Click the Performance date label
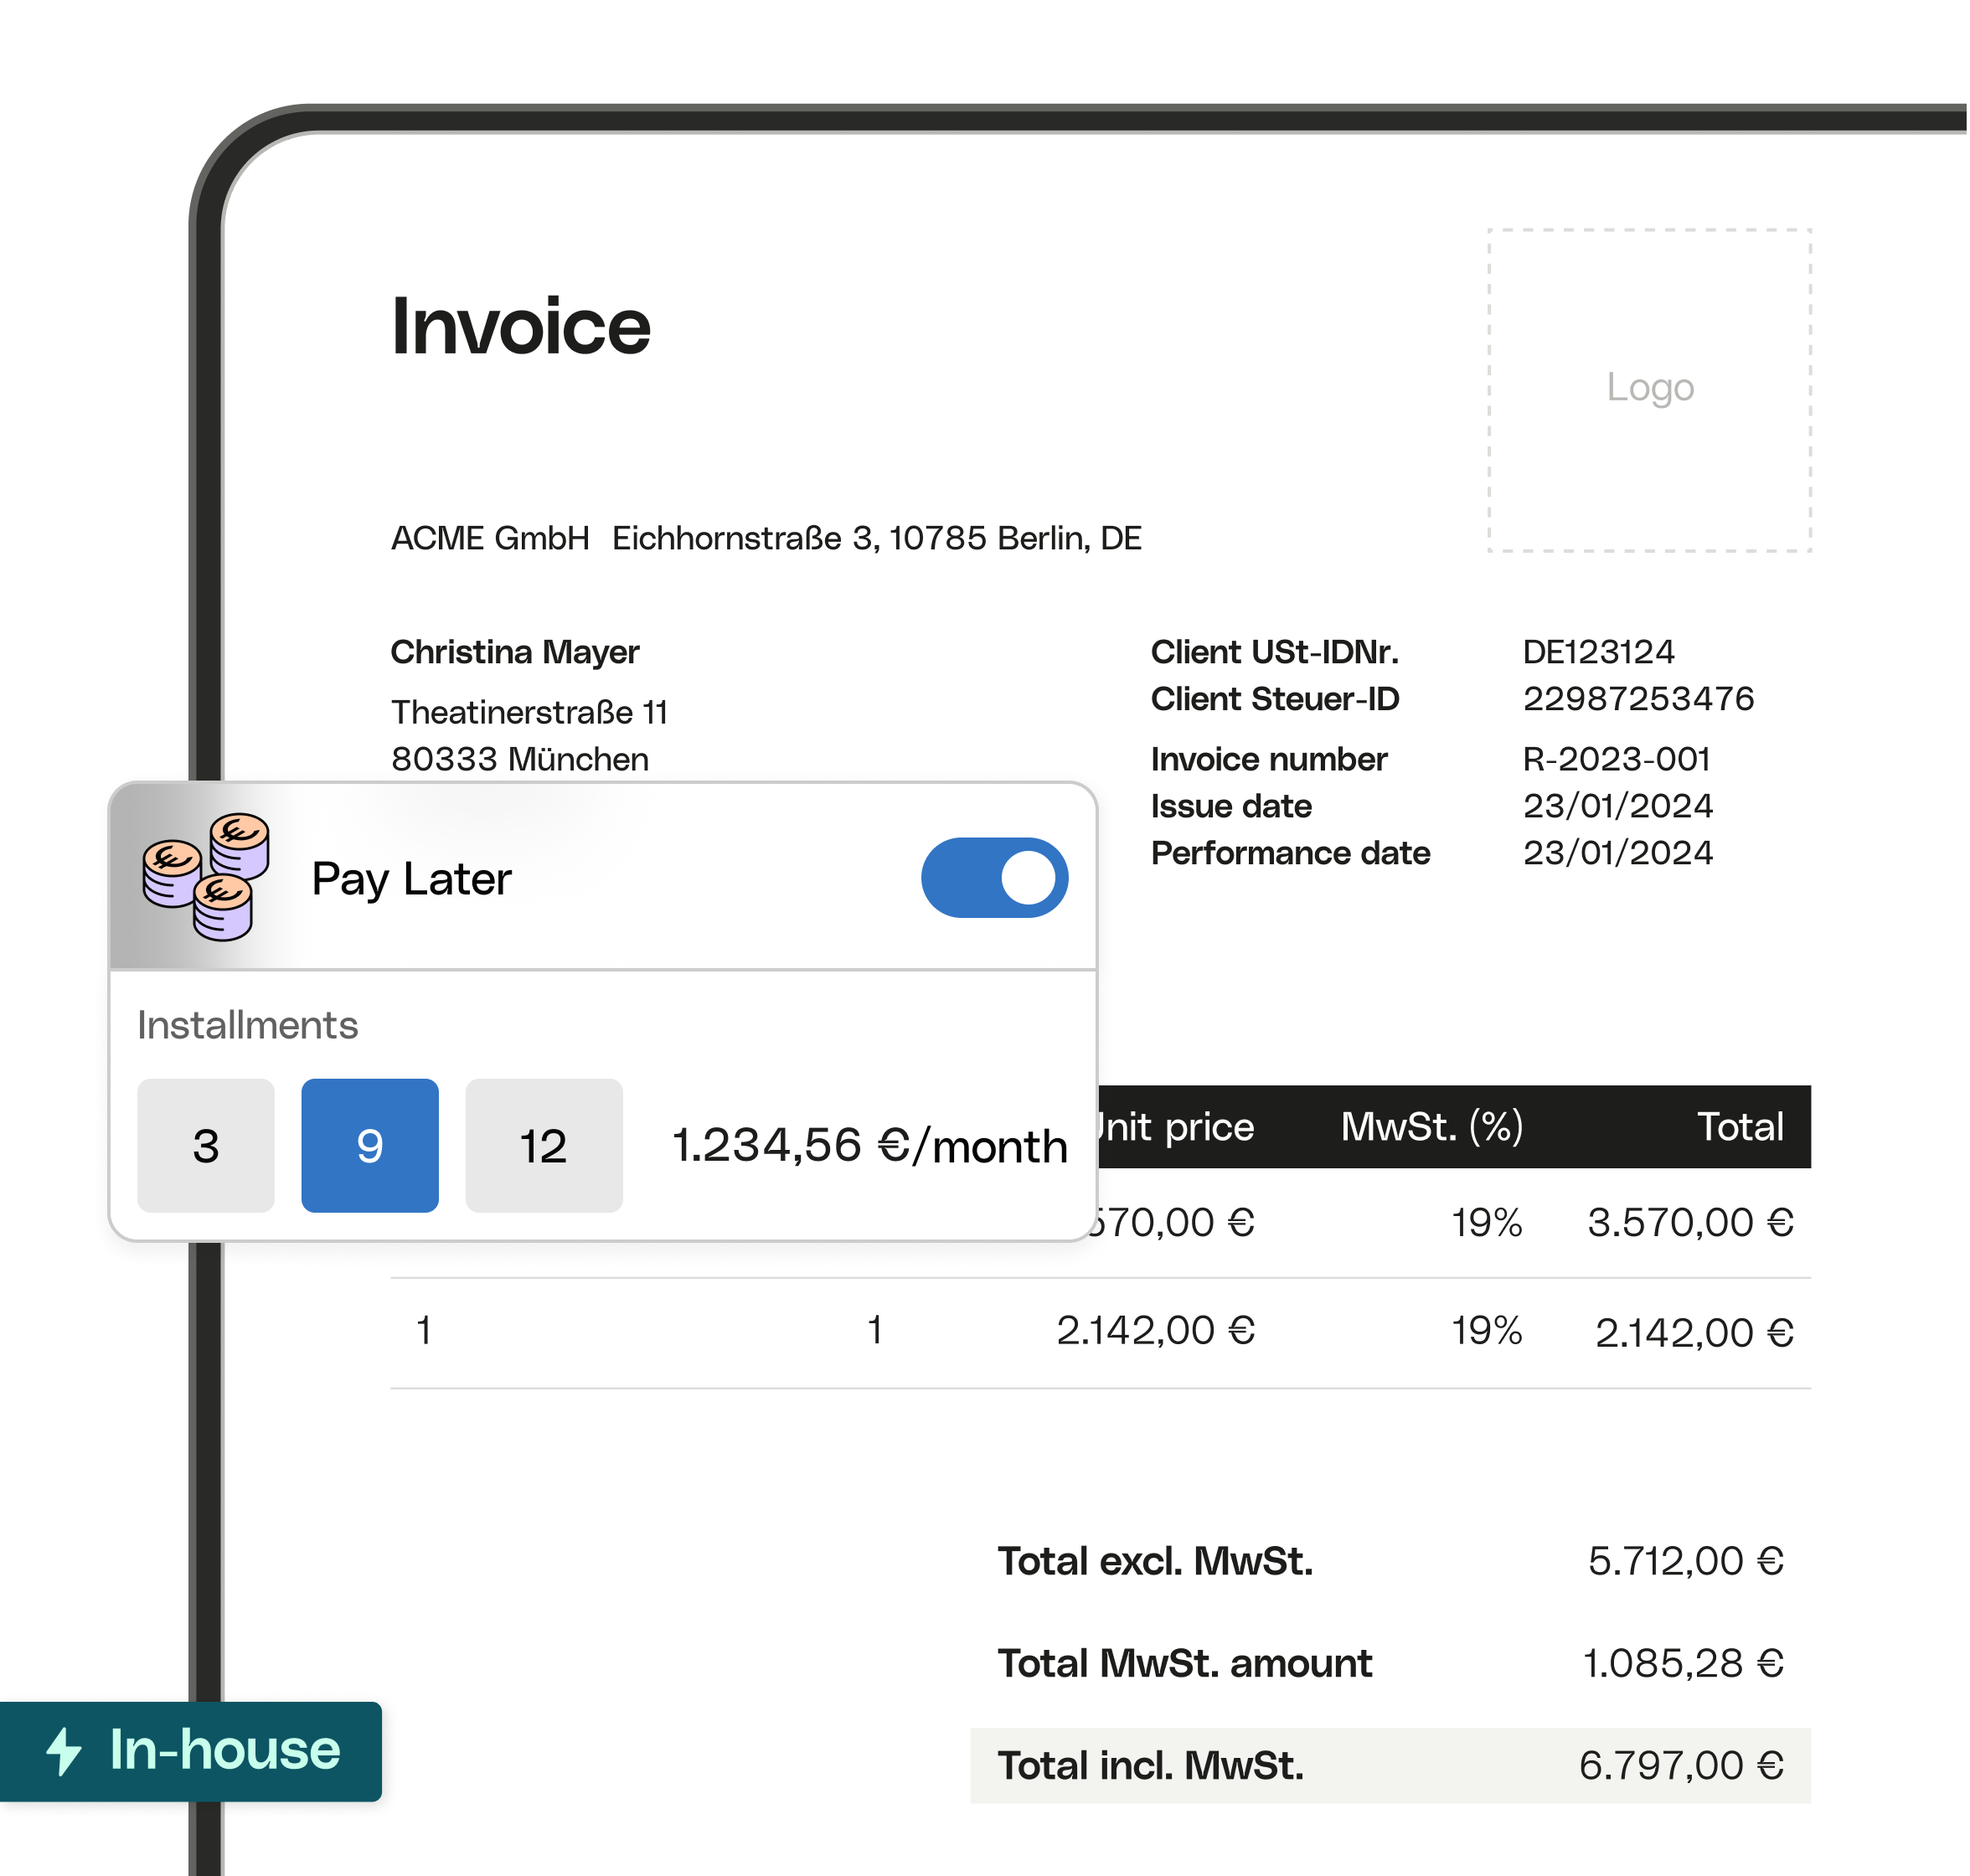Viewport: 1970px width, 1876px height. (1291, 853)
